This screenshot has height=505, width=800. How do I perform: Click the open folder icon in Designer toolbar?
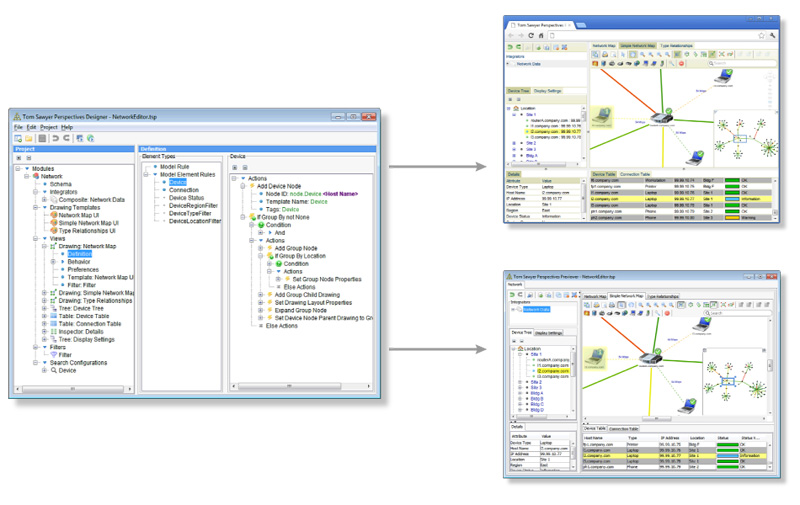29,138
